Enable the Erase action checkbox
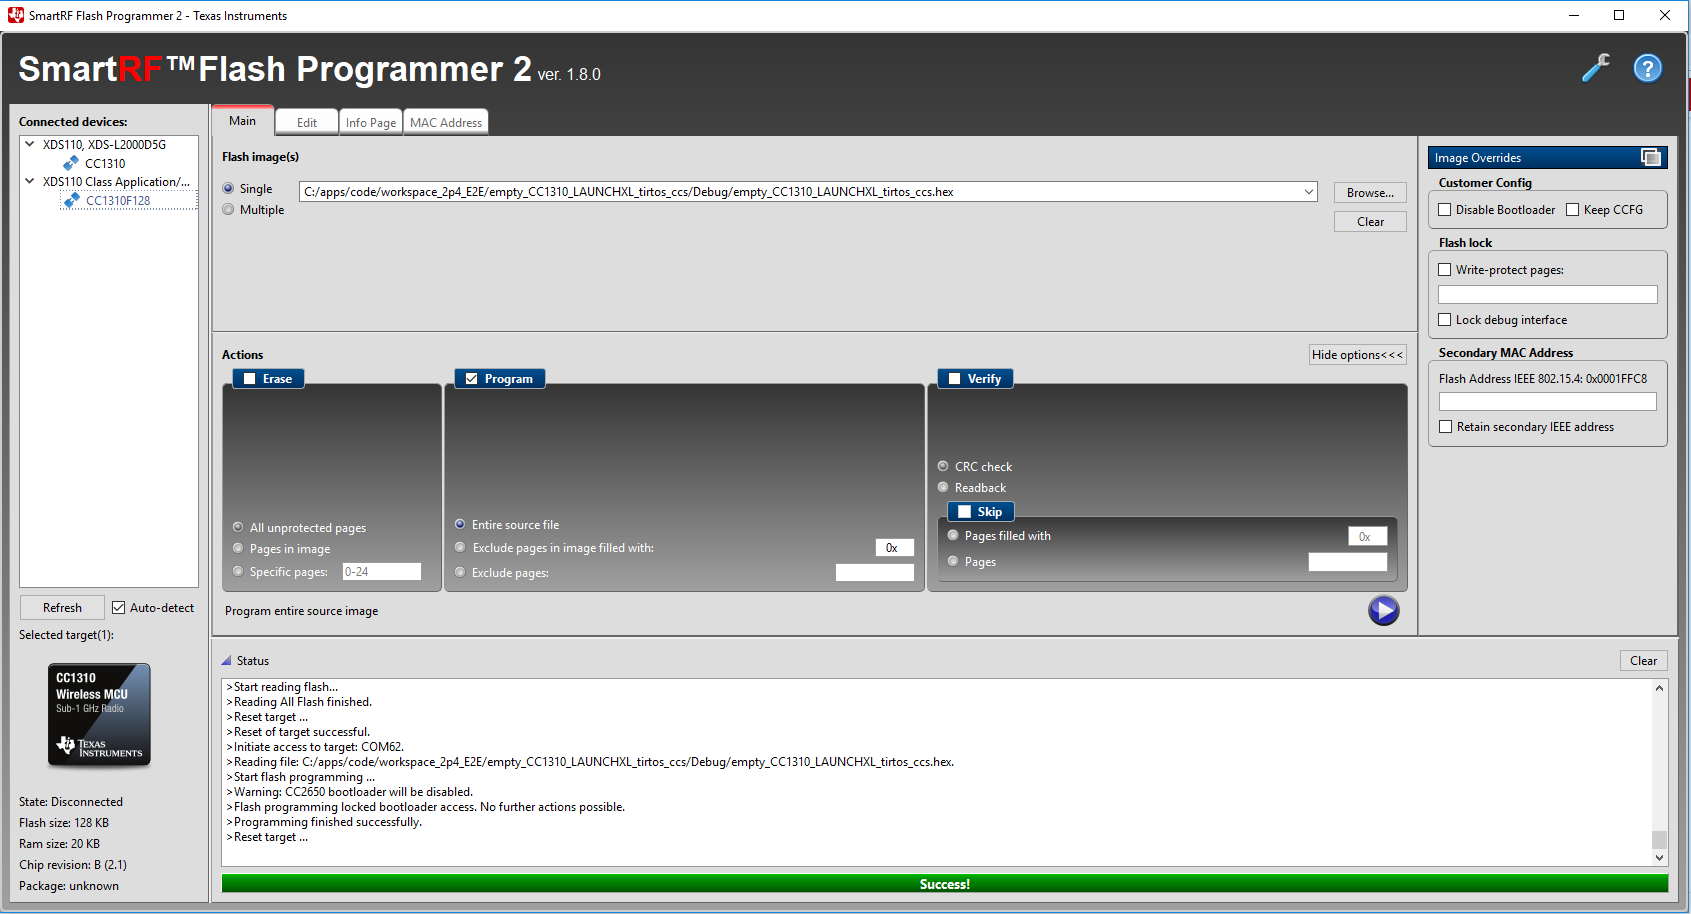This screenshot has width=1691, height=914. 250,379
